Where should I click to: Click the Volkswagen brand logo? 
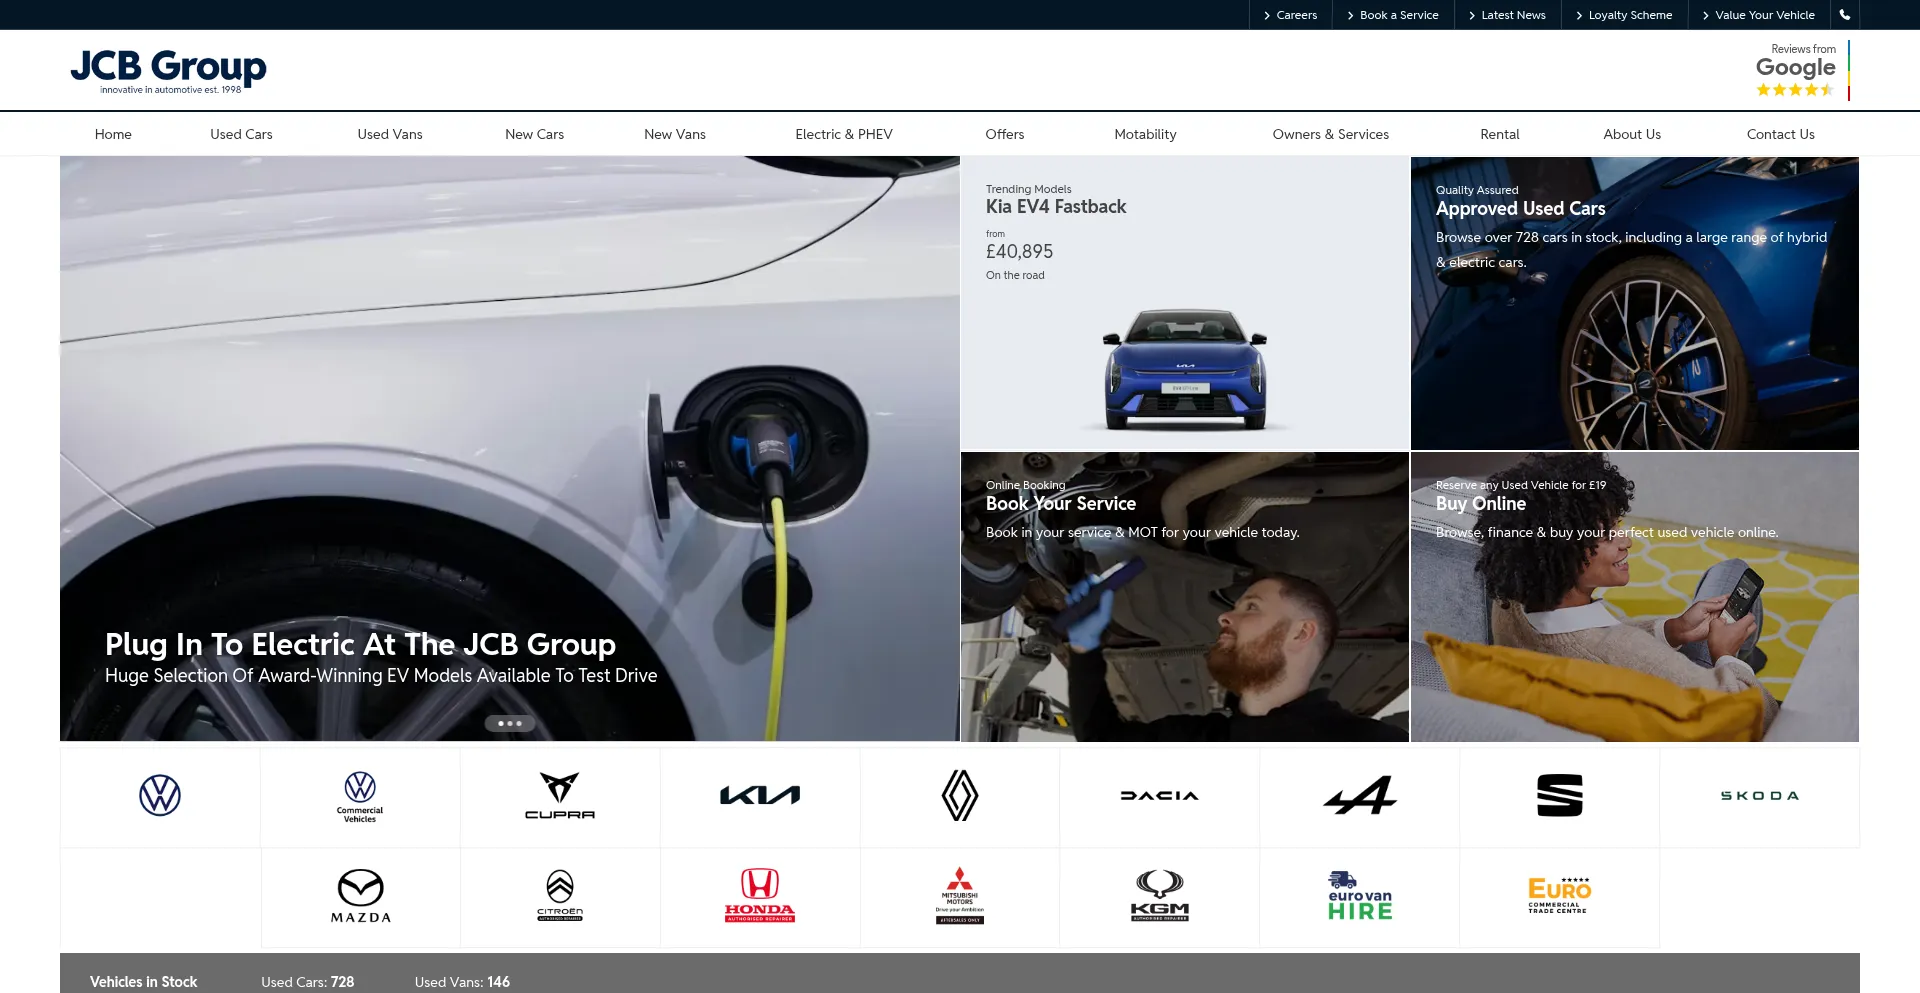(x=160, y=796)
